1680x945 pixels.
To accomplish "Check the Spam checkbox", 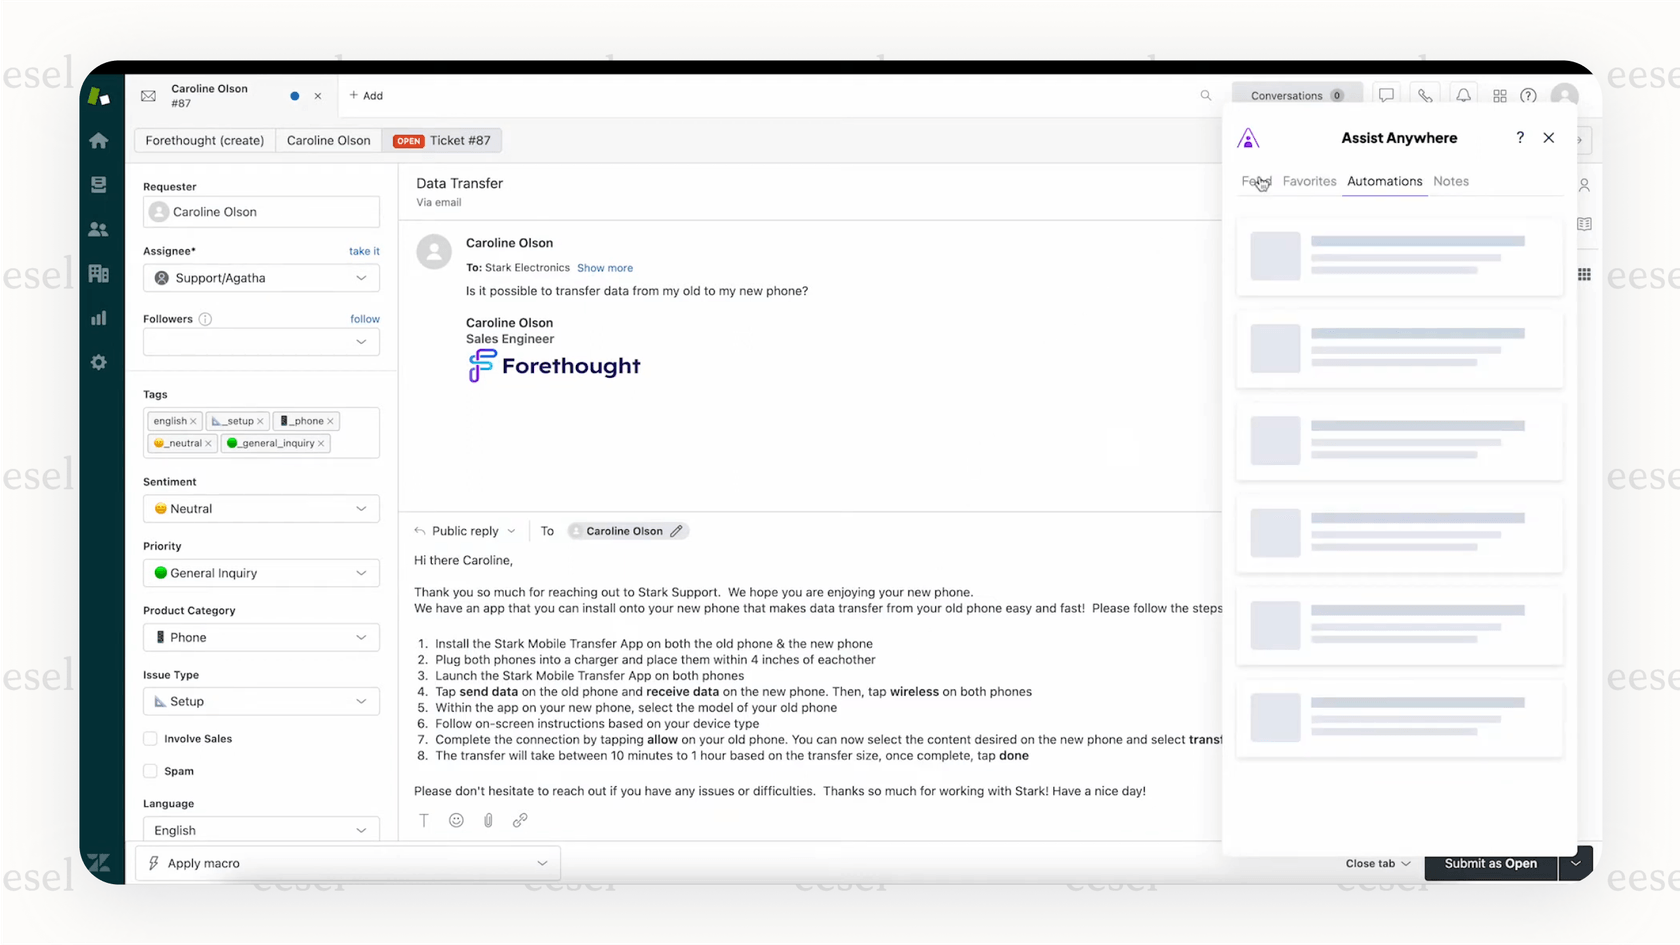I will (150, 771).
